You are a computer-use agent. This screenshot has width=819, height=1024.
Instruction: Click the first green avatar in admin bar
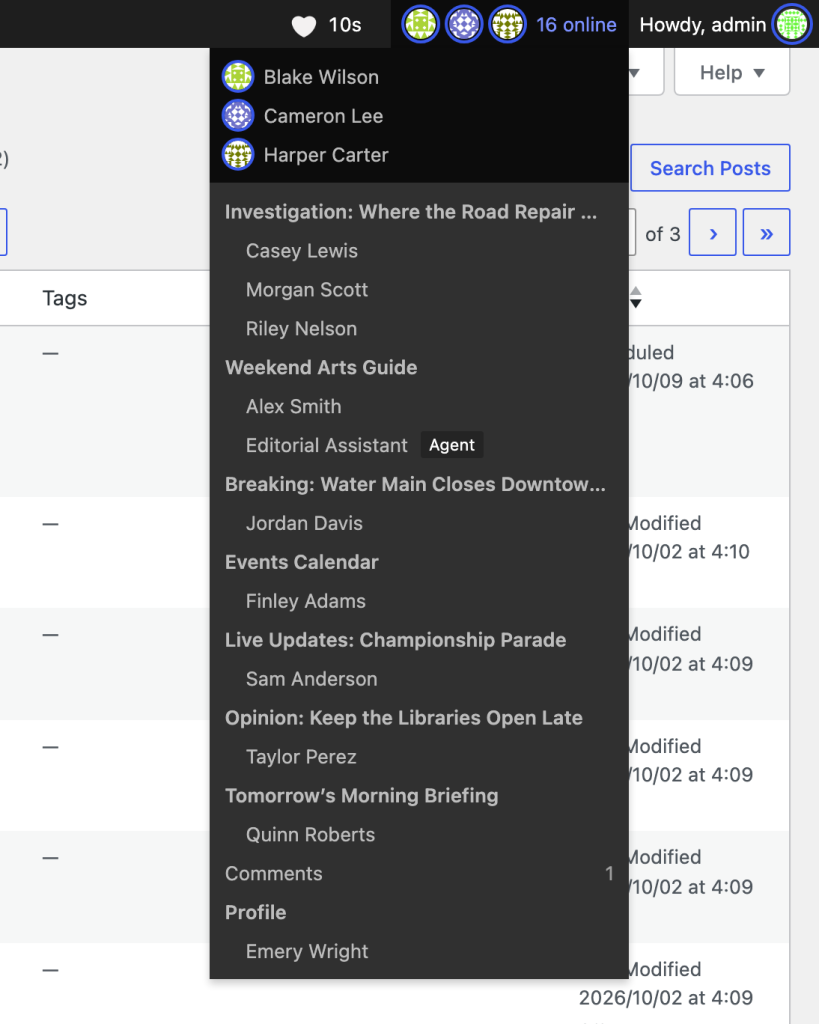tap(420, 24)
